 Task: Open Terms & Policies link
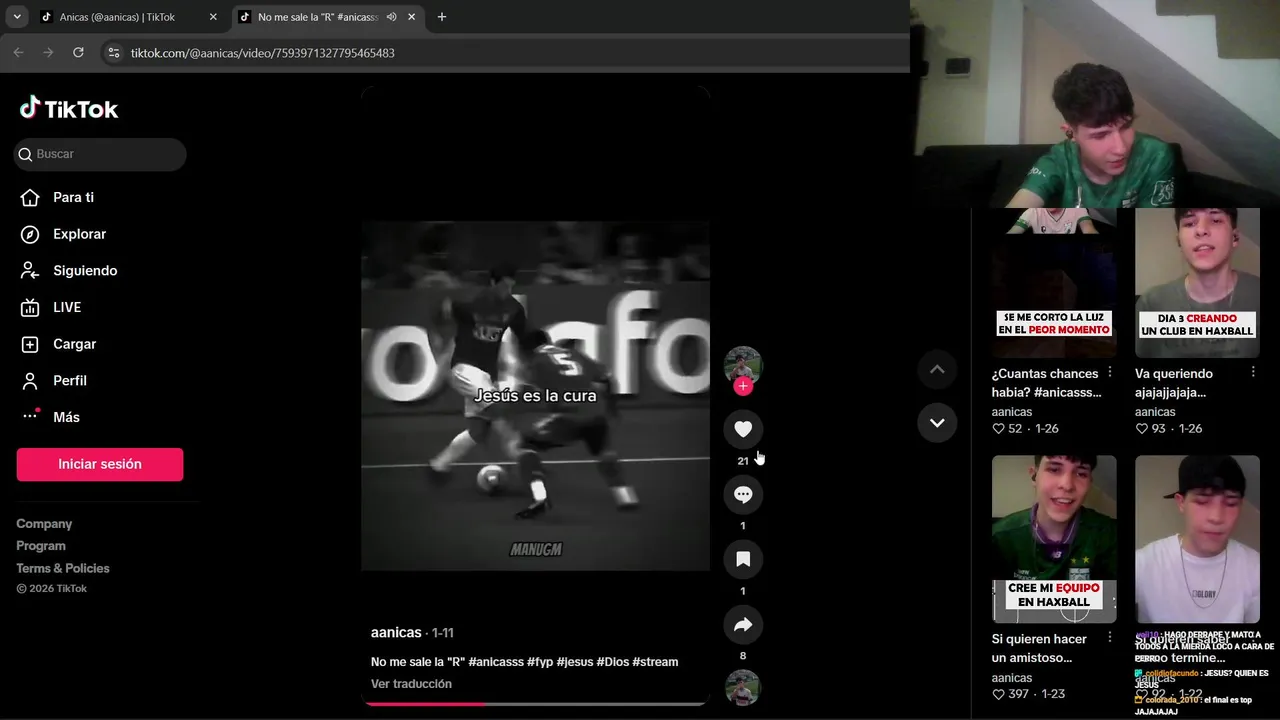click(63, 568)
